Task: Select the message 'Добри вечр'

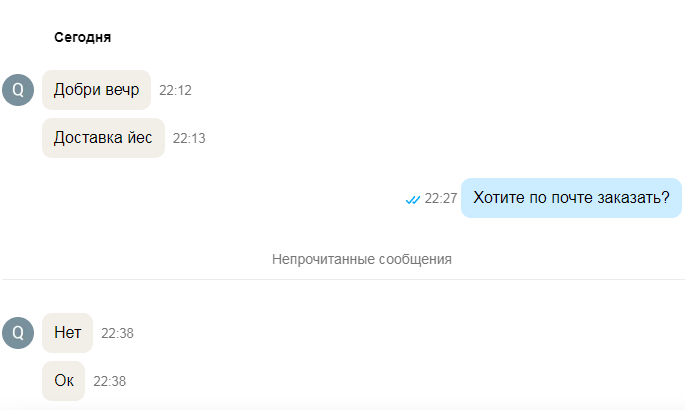Action: [96, 90]
